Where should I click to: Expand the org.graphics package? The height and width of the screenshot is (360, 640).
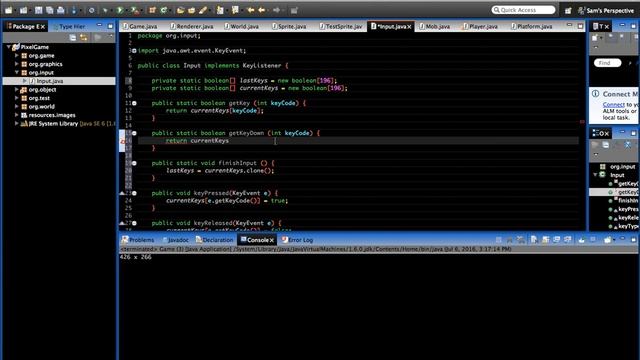17,64
